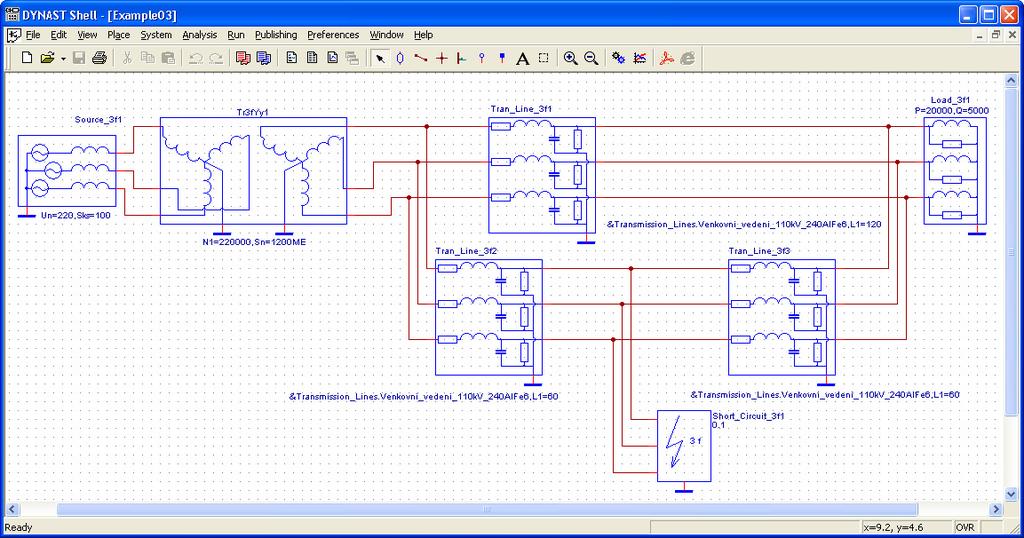
Task: Click the Print icon
Action: point(99,58)
